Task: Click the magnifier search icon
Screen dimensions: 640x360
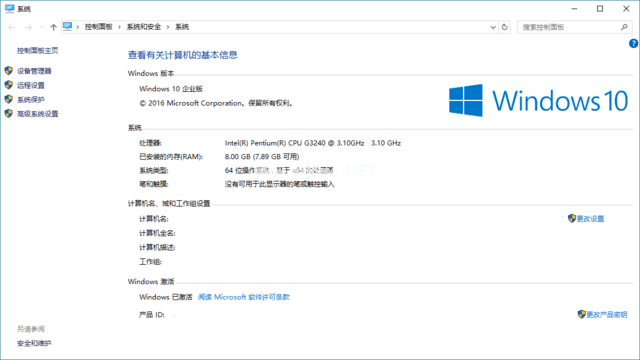Action: 624,27
